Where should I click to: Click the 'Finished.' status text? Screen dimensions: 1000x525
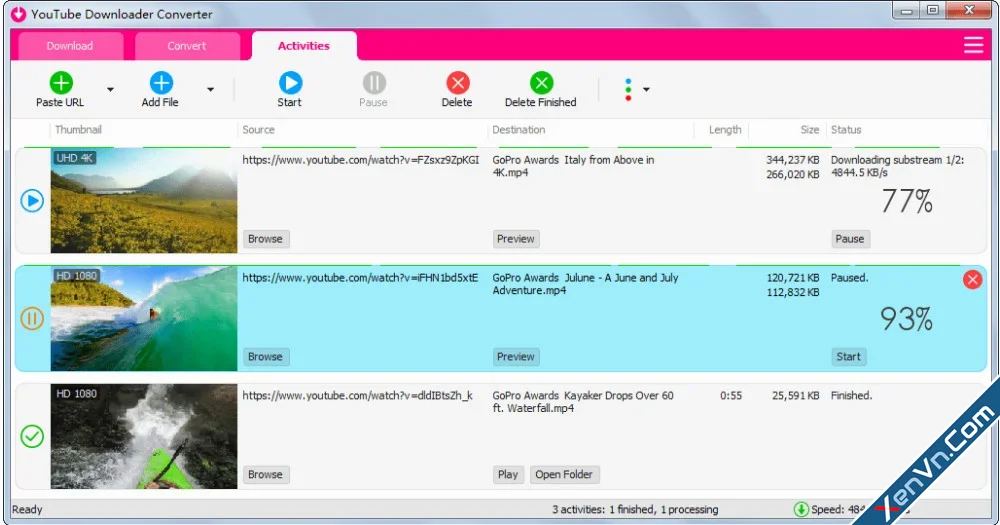pos(851,396)
